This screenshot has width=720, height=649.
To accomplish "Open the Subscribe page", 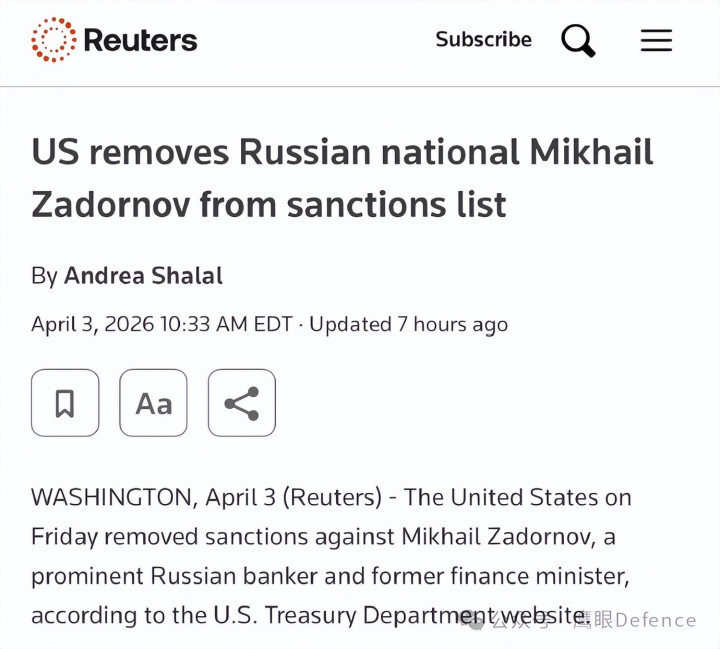I will (x=483, y=40).
